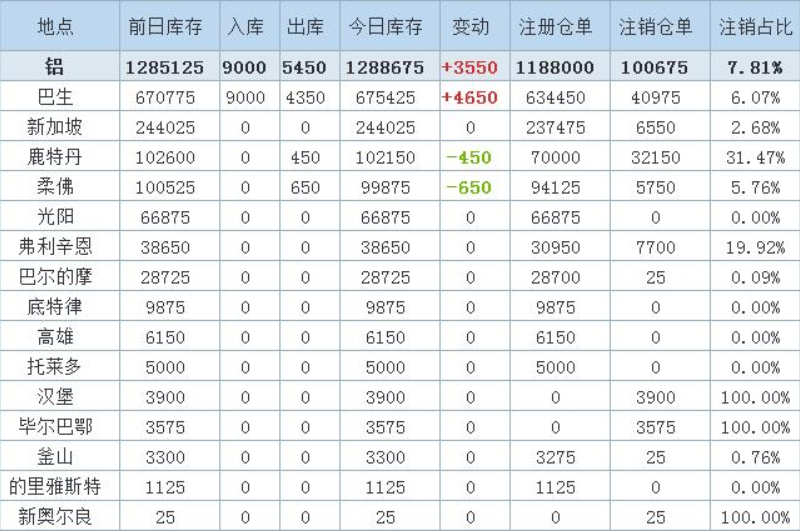
Task: Click the 注册仓单 column header
Action: [556, 27]
